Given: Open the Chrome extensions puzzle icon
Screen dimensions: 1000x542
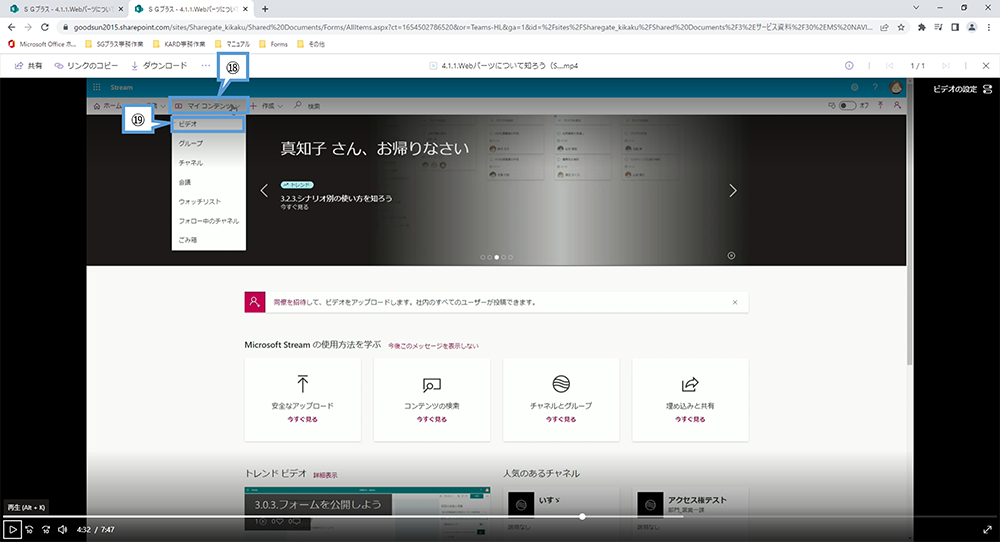Looking at the screenshot, I should pyautogui.click(x=922, y=27).
